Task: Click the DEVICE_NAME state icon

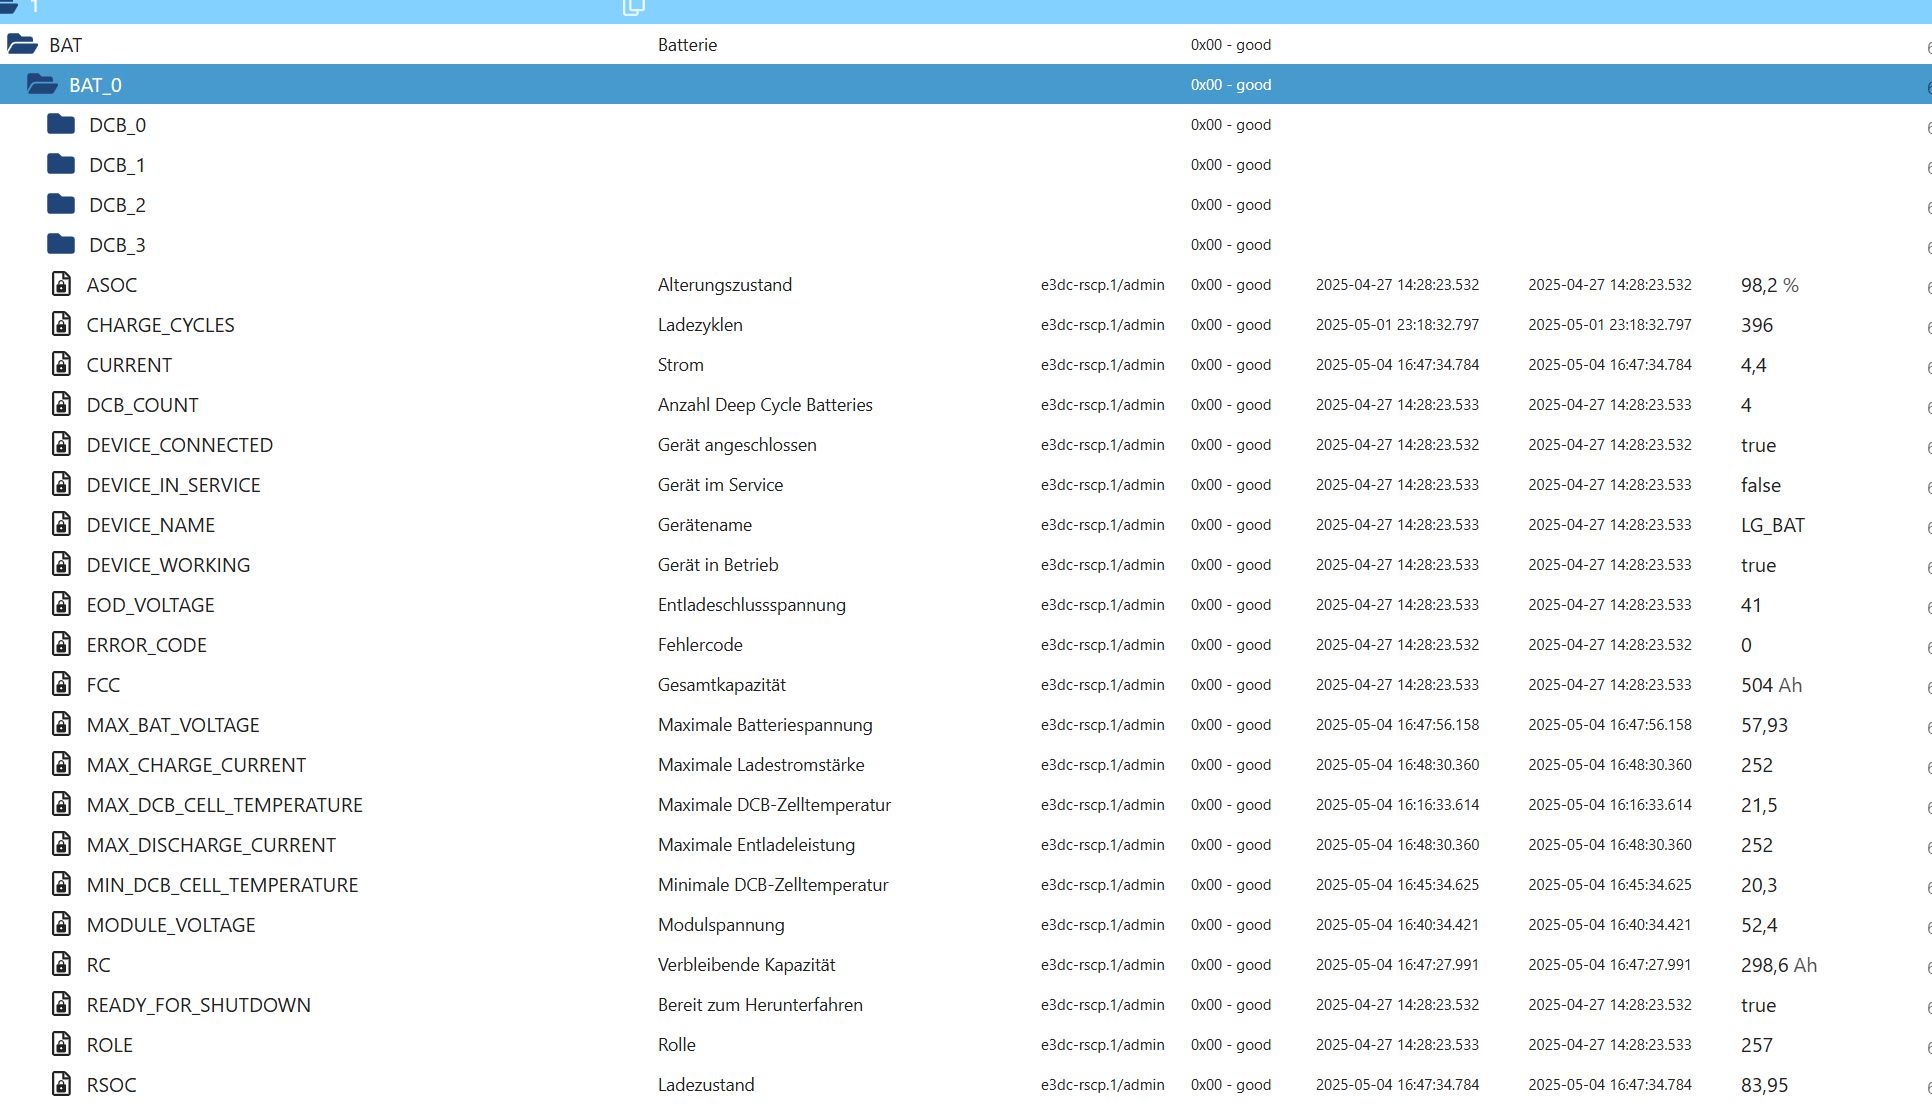Action: (61, 525)
